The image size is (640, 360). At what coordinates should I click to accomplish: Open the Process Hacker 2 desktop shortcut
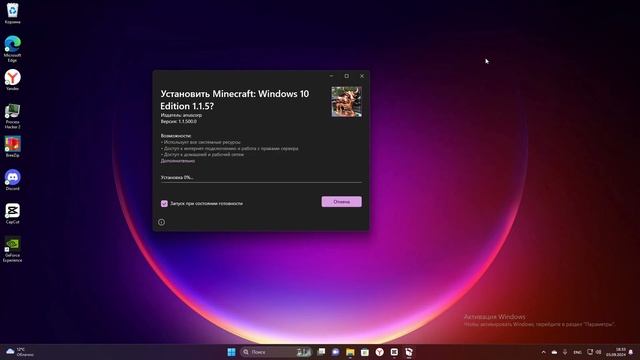pos(12,116)
